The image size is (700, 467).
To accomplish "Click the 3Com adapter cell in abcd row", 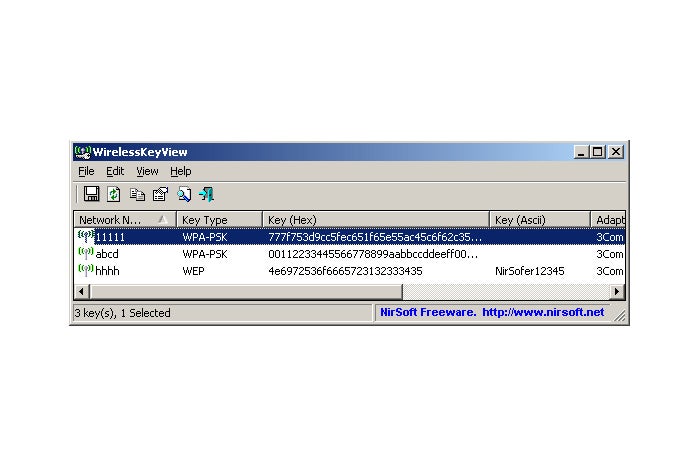I will 610,254.
